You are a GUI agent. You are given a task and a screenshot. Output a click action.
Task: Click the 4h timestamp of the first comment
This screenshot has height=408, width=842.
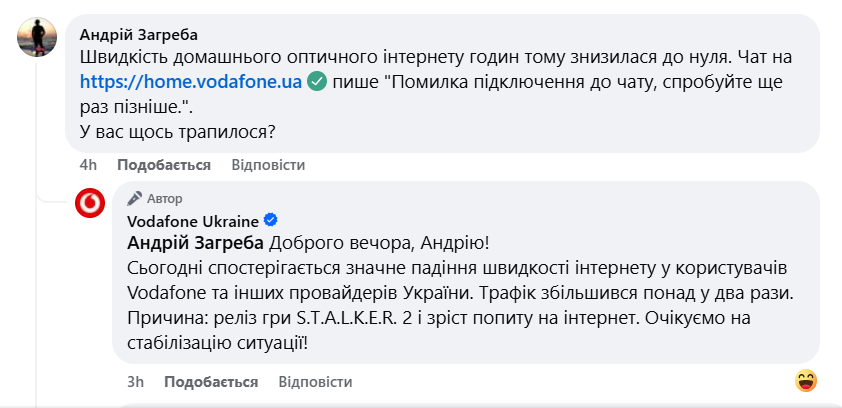pyautogui.click(x=88, y=165)
